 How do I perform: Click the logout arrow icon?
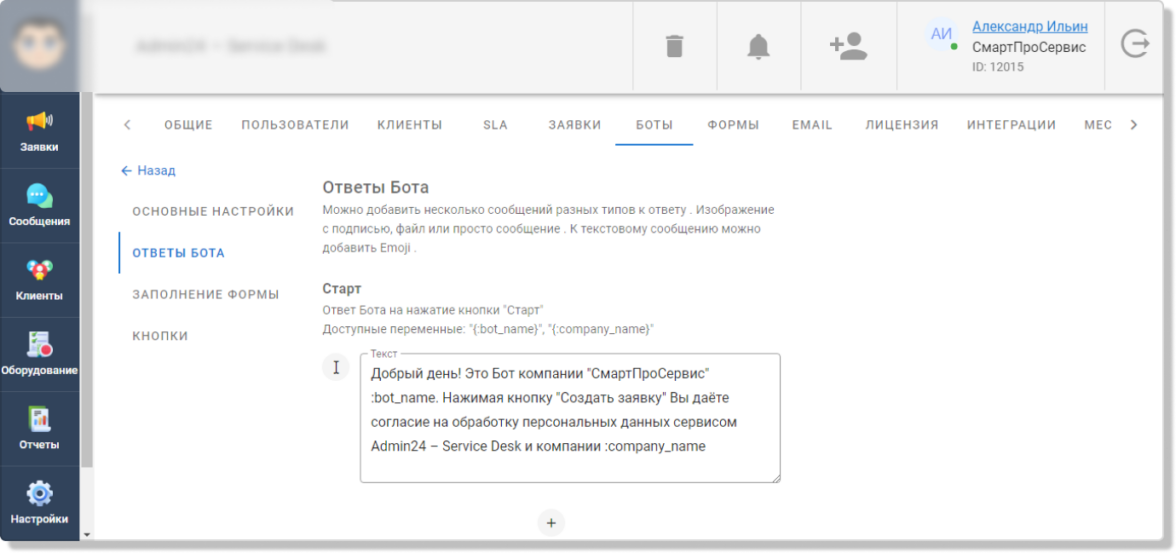coord(1135,45)
